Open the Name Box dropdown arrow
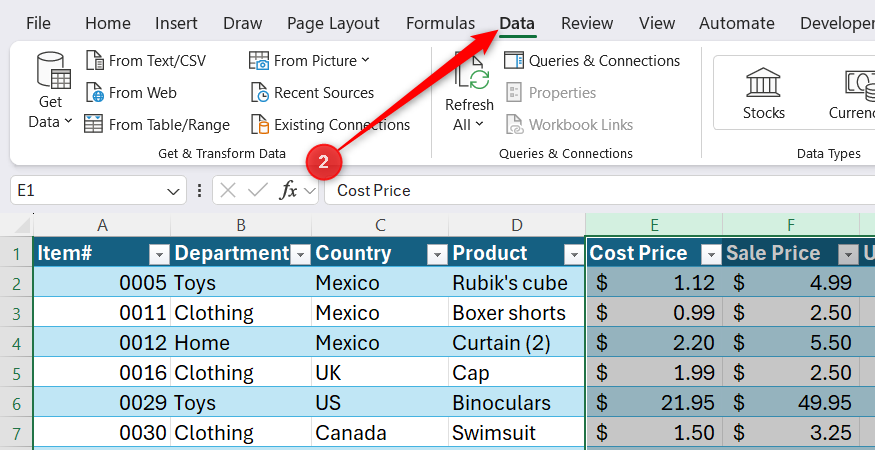 (173, 192)
